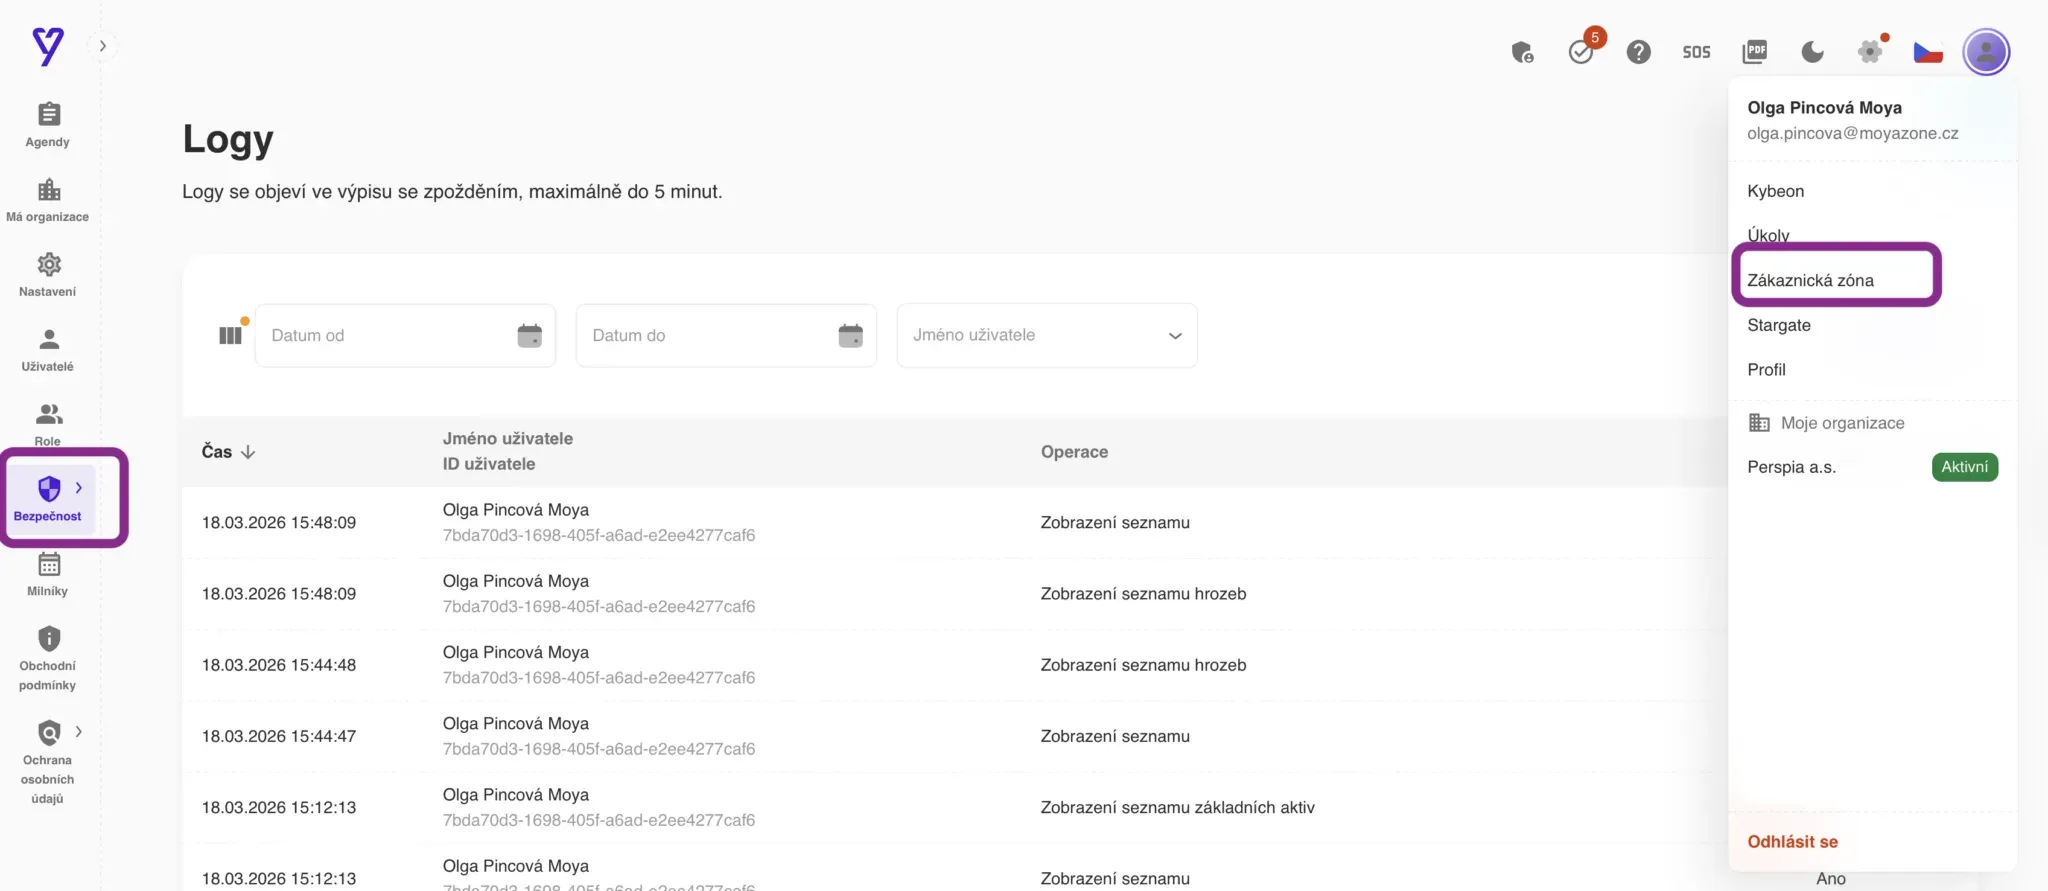The image size is (2048, 891).
Task: Click the Odhlásit se logout link
Action: click(1792, 842)
